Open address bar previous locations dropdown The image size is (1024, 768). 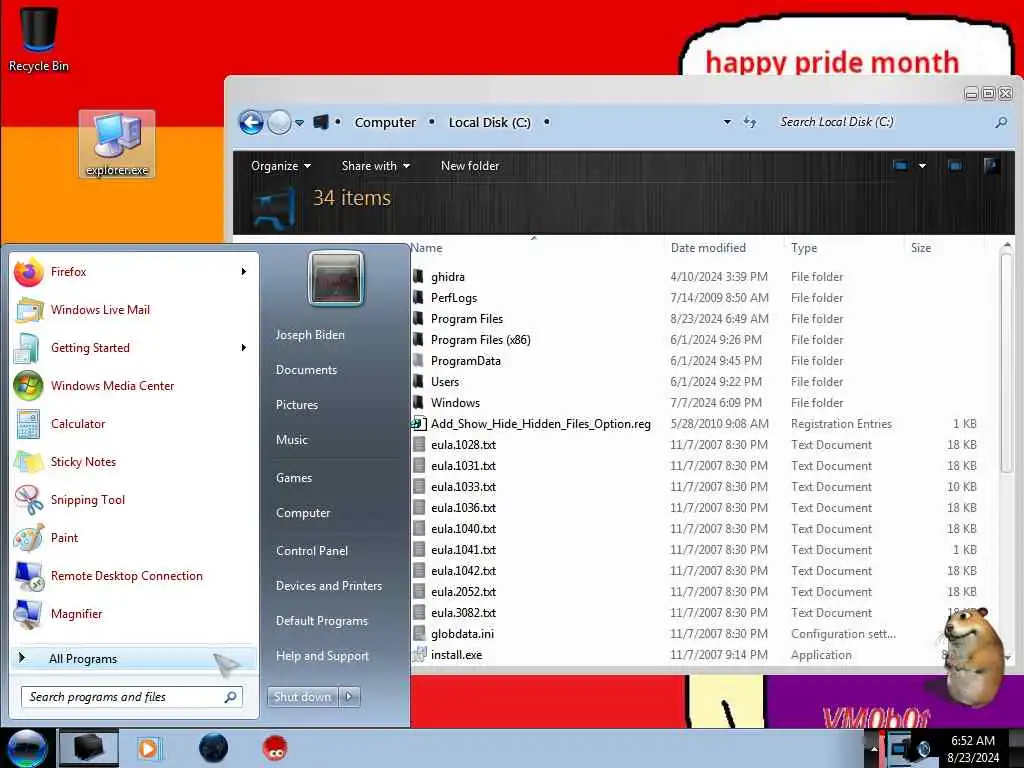coord(727,122)
